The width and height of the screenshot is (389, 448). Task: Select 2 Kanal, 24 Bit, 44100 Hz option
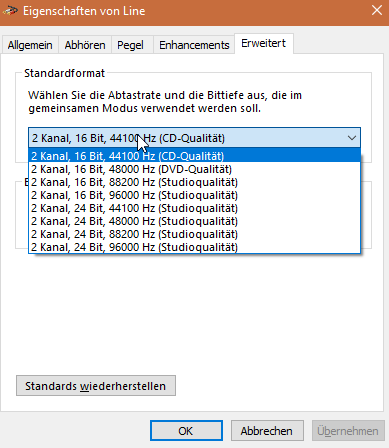pyautogui.click(x=194, y=208)
